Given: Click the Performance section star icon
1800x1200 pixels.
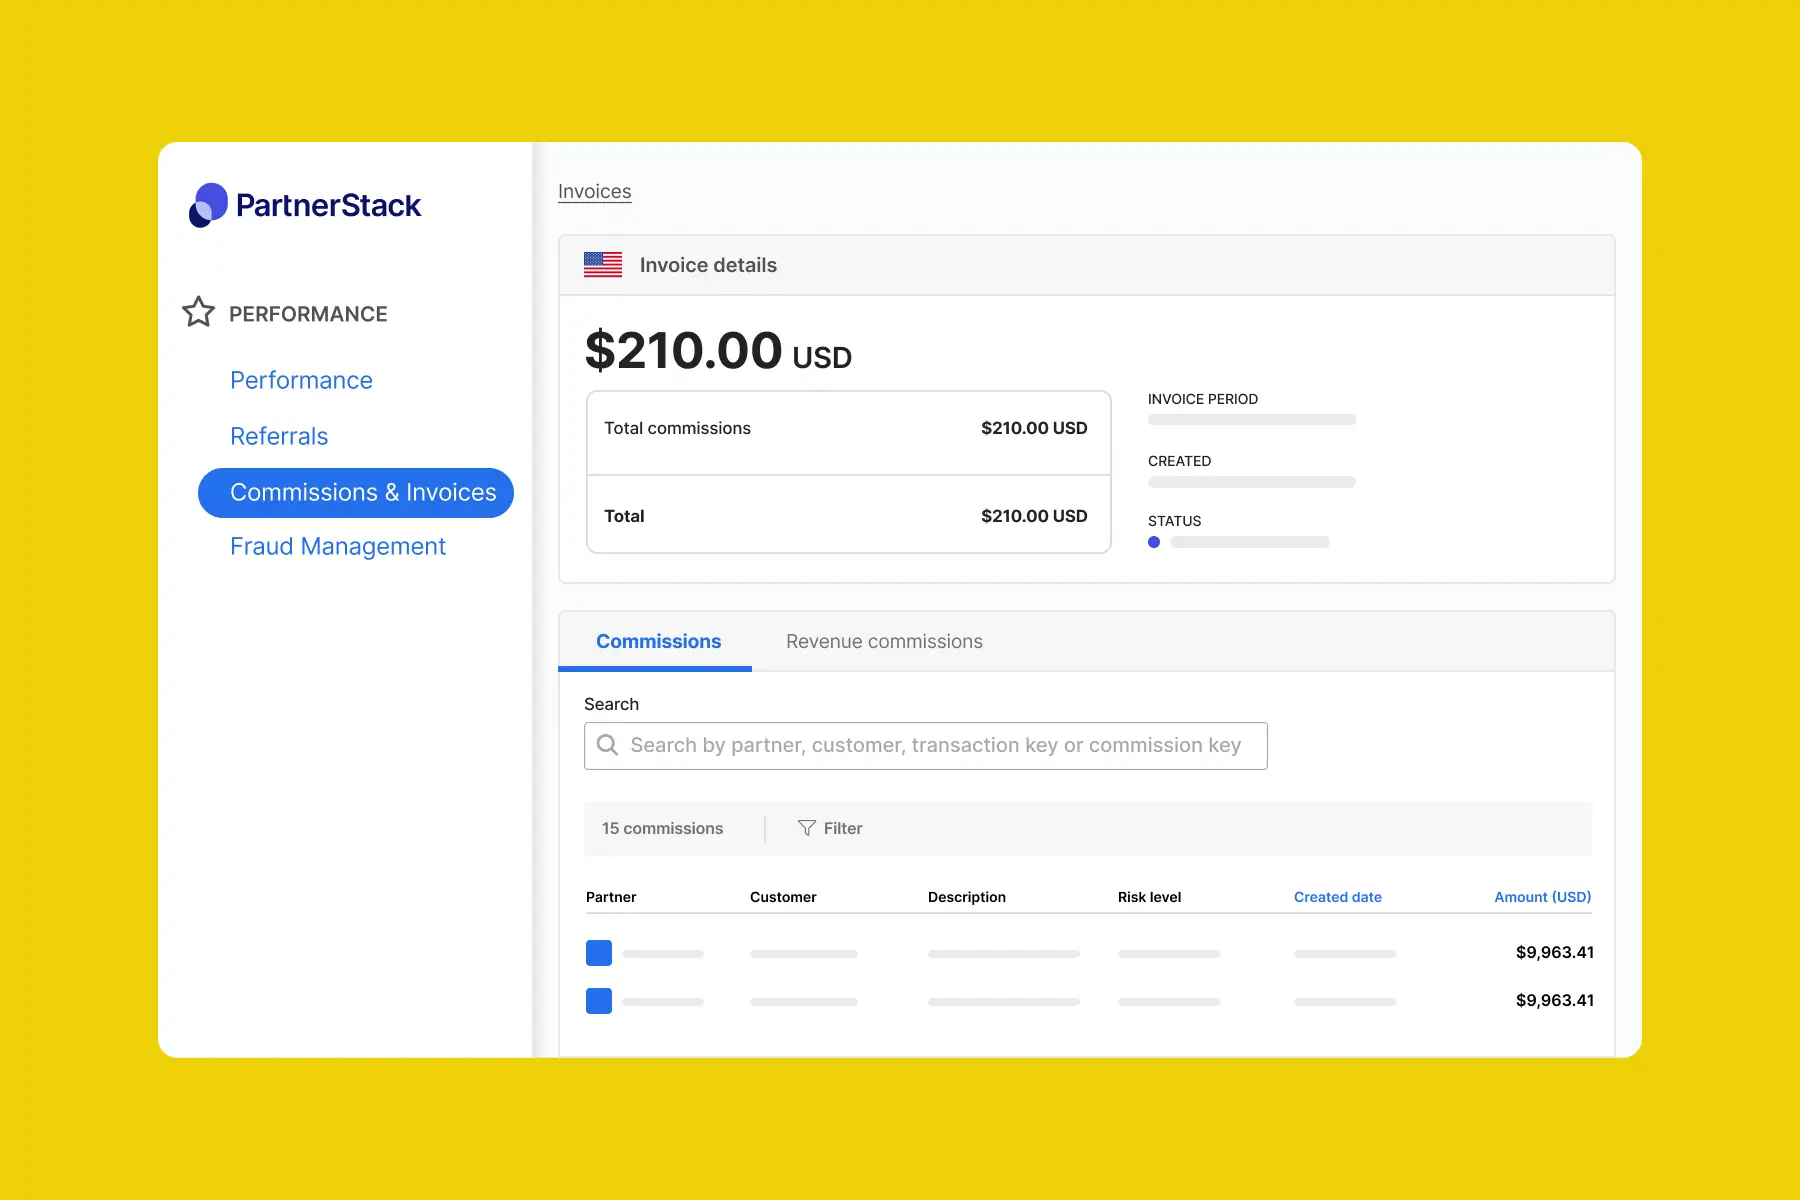Looking at the screenshot, I should click(198, 312).
